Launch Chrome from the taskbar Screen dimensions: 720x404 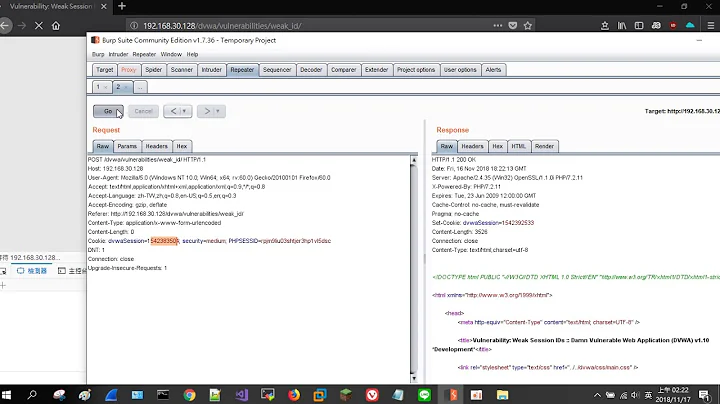[189, 395]
